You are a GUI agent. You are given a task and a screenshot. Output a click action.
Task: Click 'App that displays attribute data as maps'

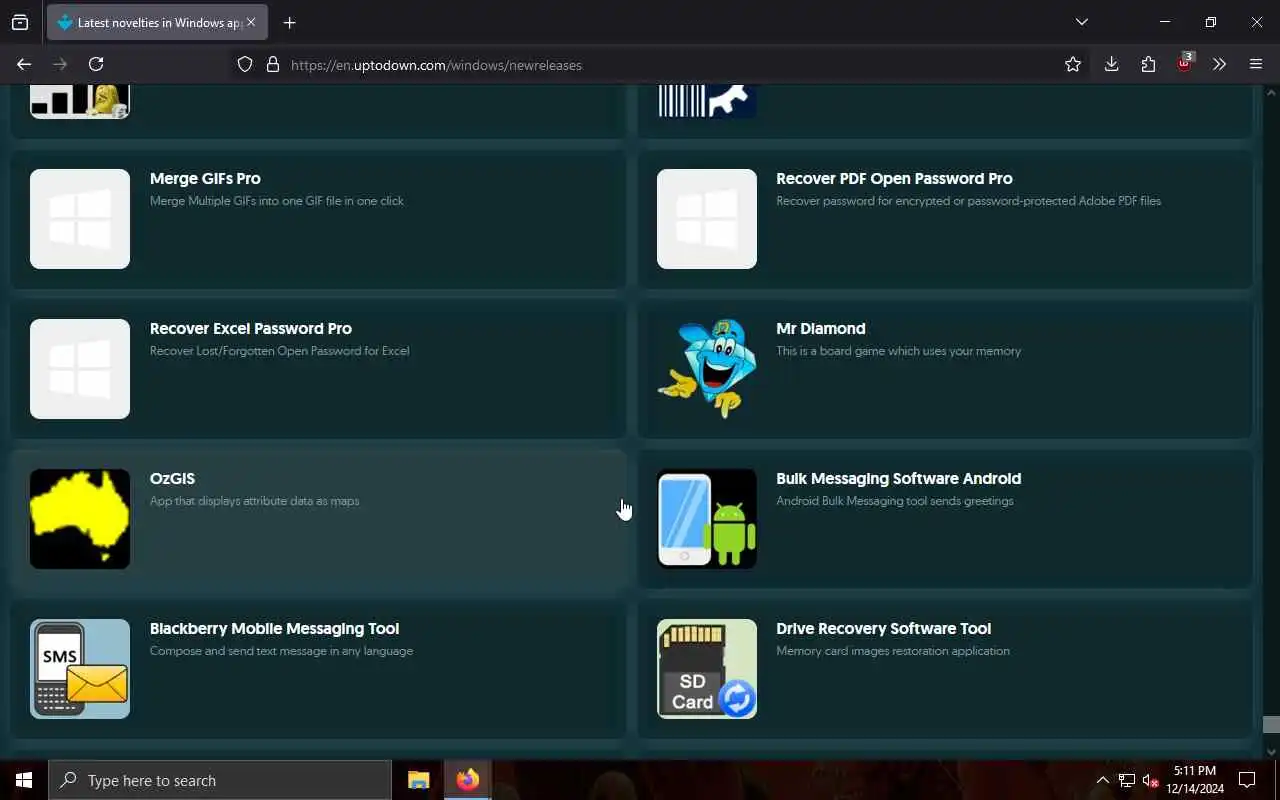click(254, 501)
